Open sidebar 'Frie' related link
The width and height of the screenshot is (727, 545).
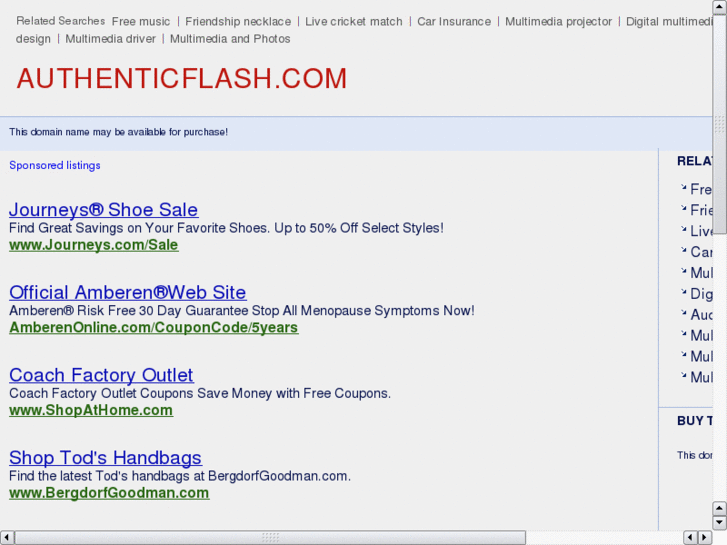click(701, 210)
